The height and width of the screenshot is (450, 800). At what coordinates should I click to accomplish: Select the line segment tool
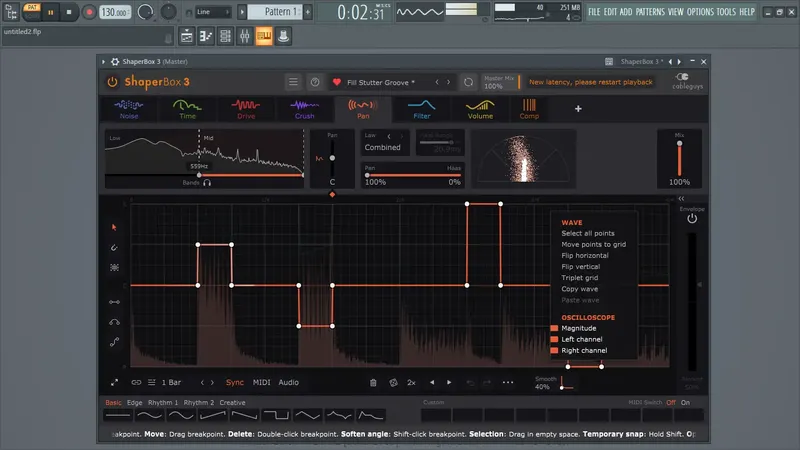pyautogui.click(x=114, y=302)
